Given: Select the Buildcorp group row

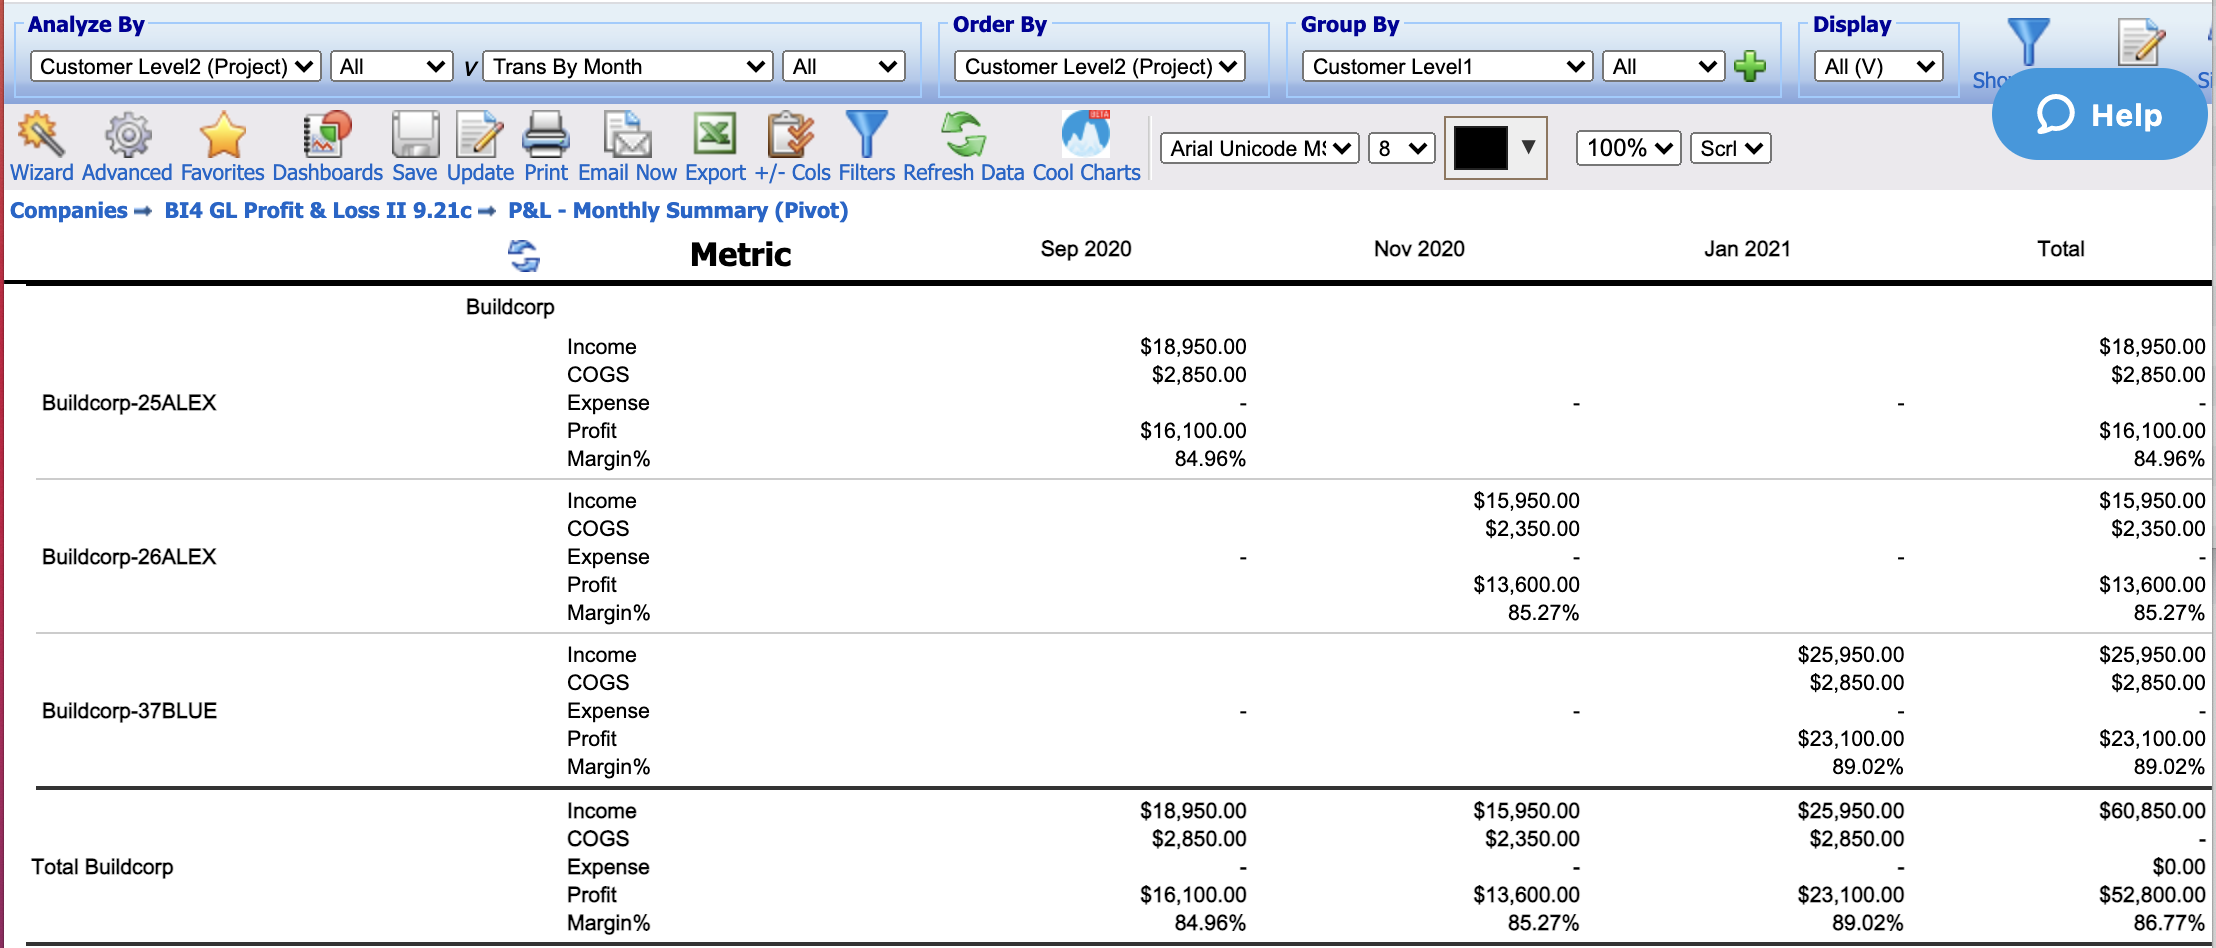Looking at the screenshot, I should (x=510, y=307).
